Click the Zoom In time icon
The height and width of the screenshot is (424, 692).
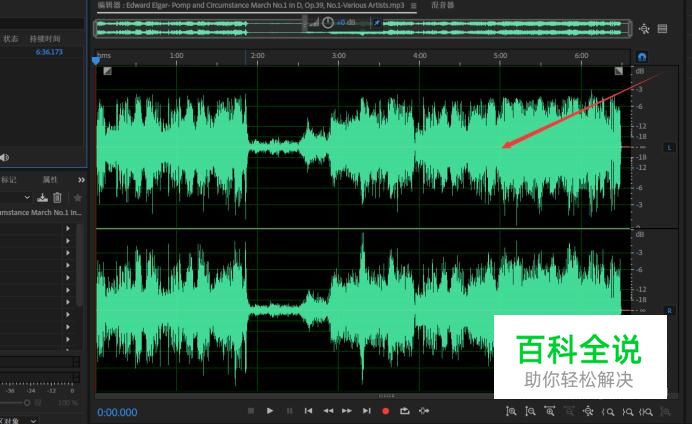(x=549, y=412)
